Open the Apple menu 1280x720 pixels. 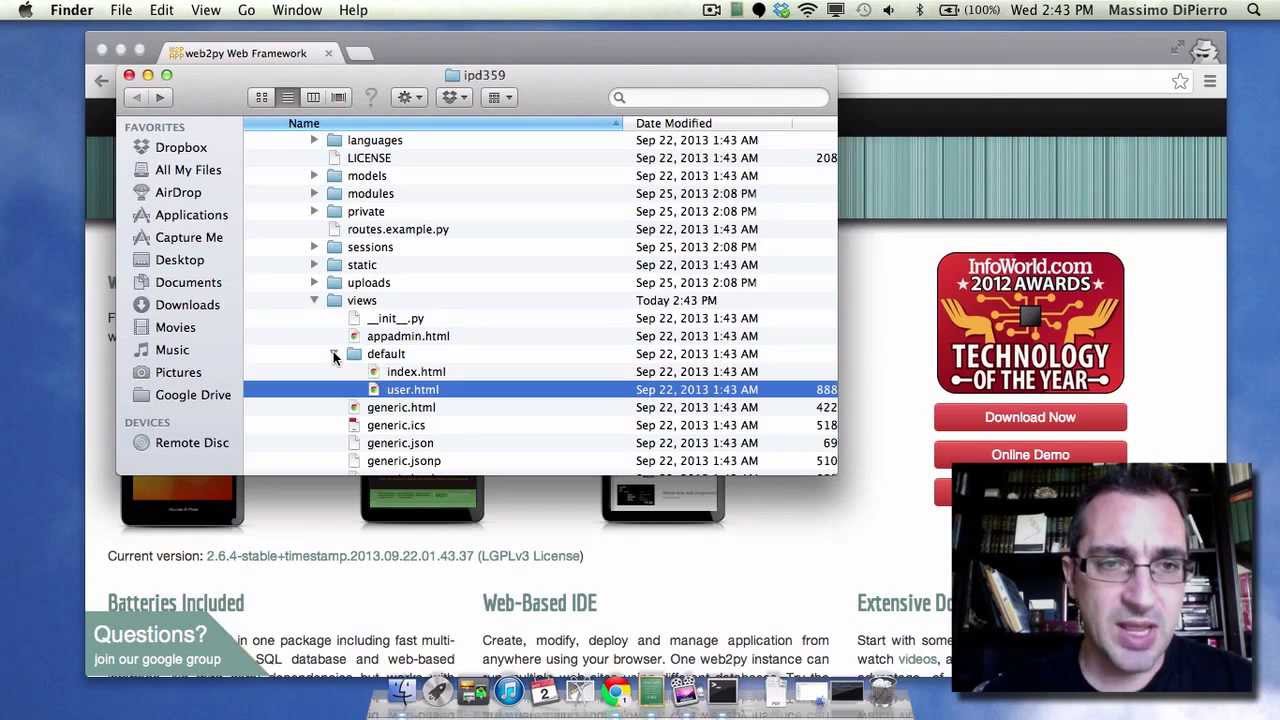pyautogui.click(x=26, y=10)
